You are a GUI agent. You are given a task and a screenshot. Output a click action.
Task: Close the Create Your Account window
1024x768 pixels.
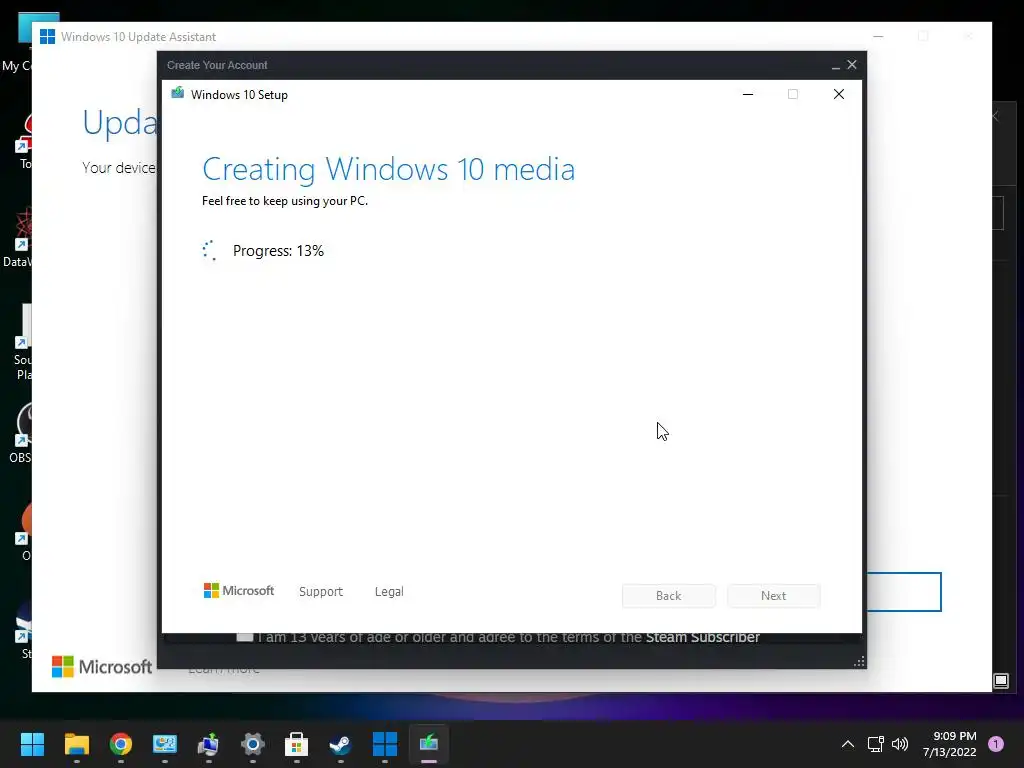852,65
